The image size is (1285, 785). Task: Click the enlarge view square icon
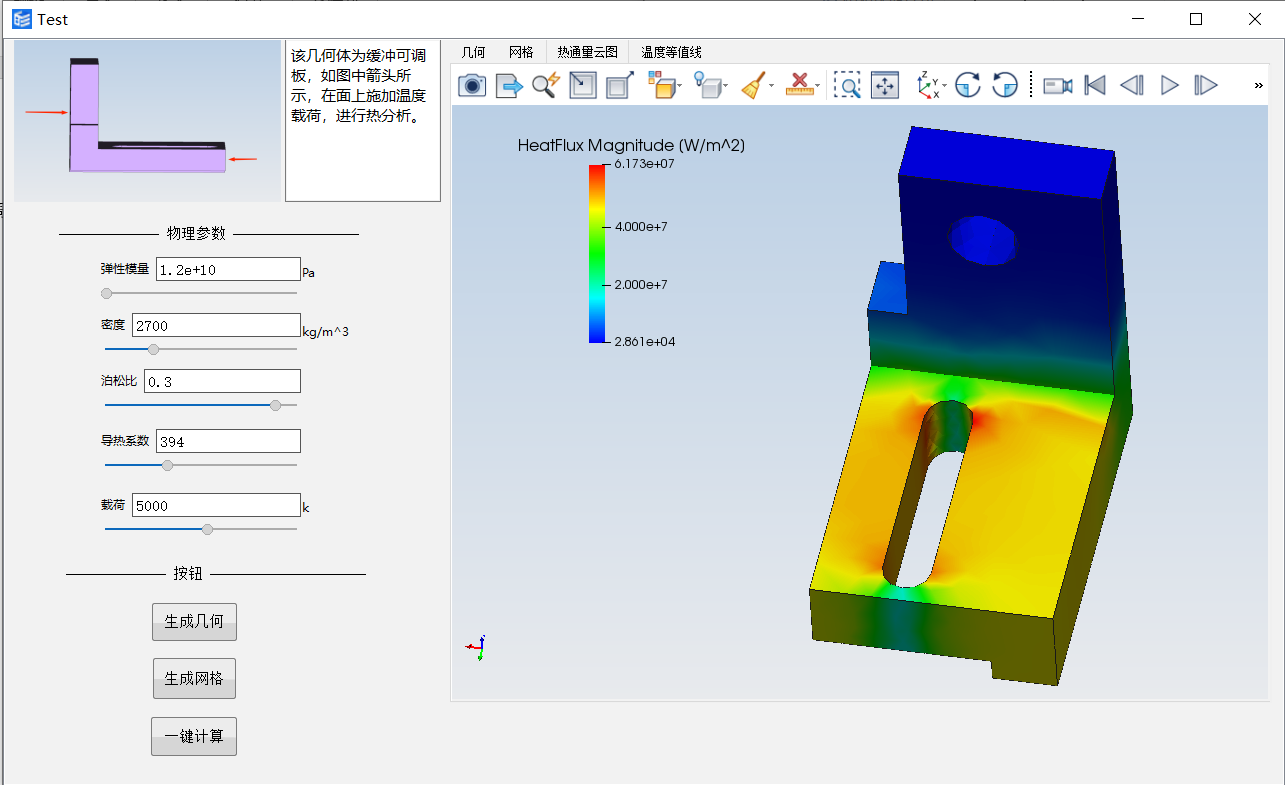[x=620, y=85]
